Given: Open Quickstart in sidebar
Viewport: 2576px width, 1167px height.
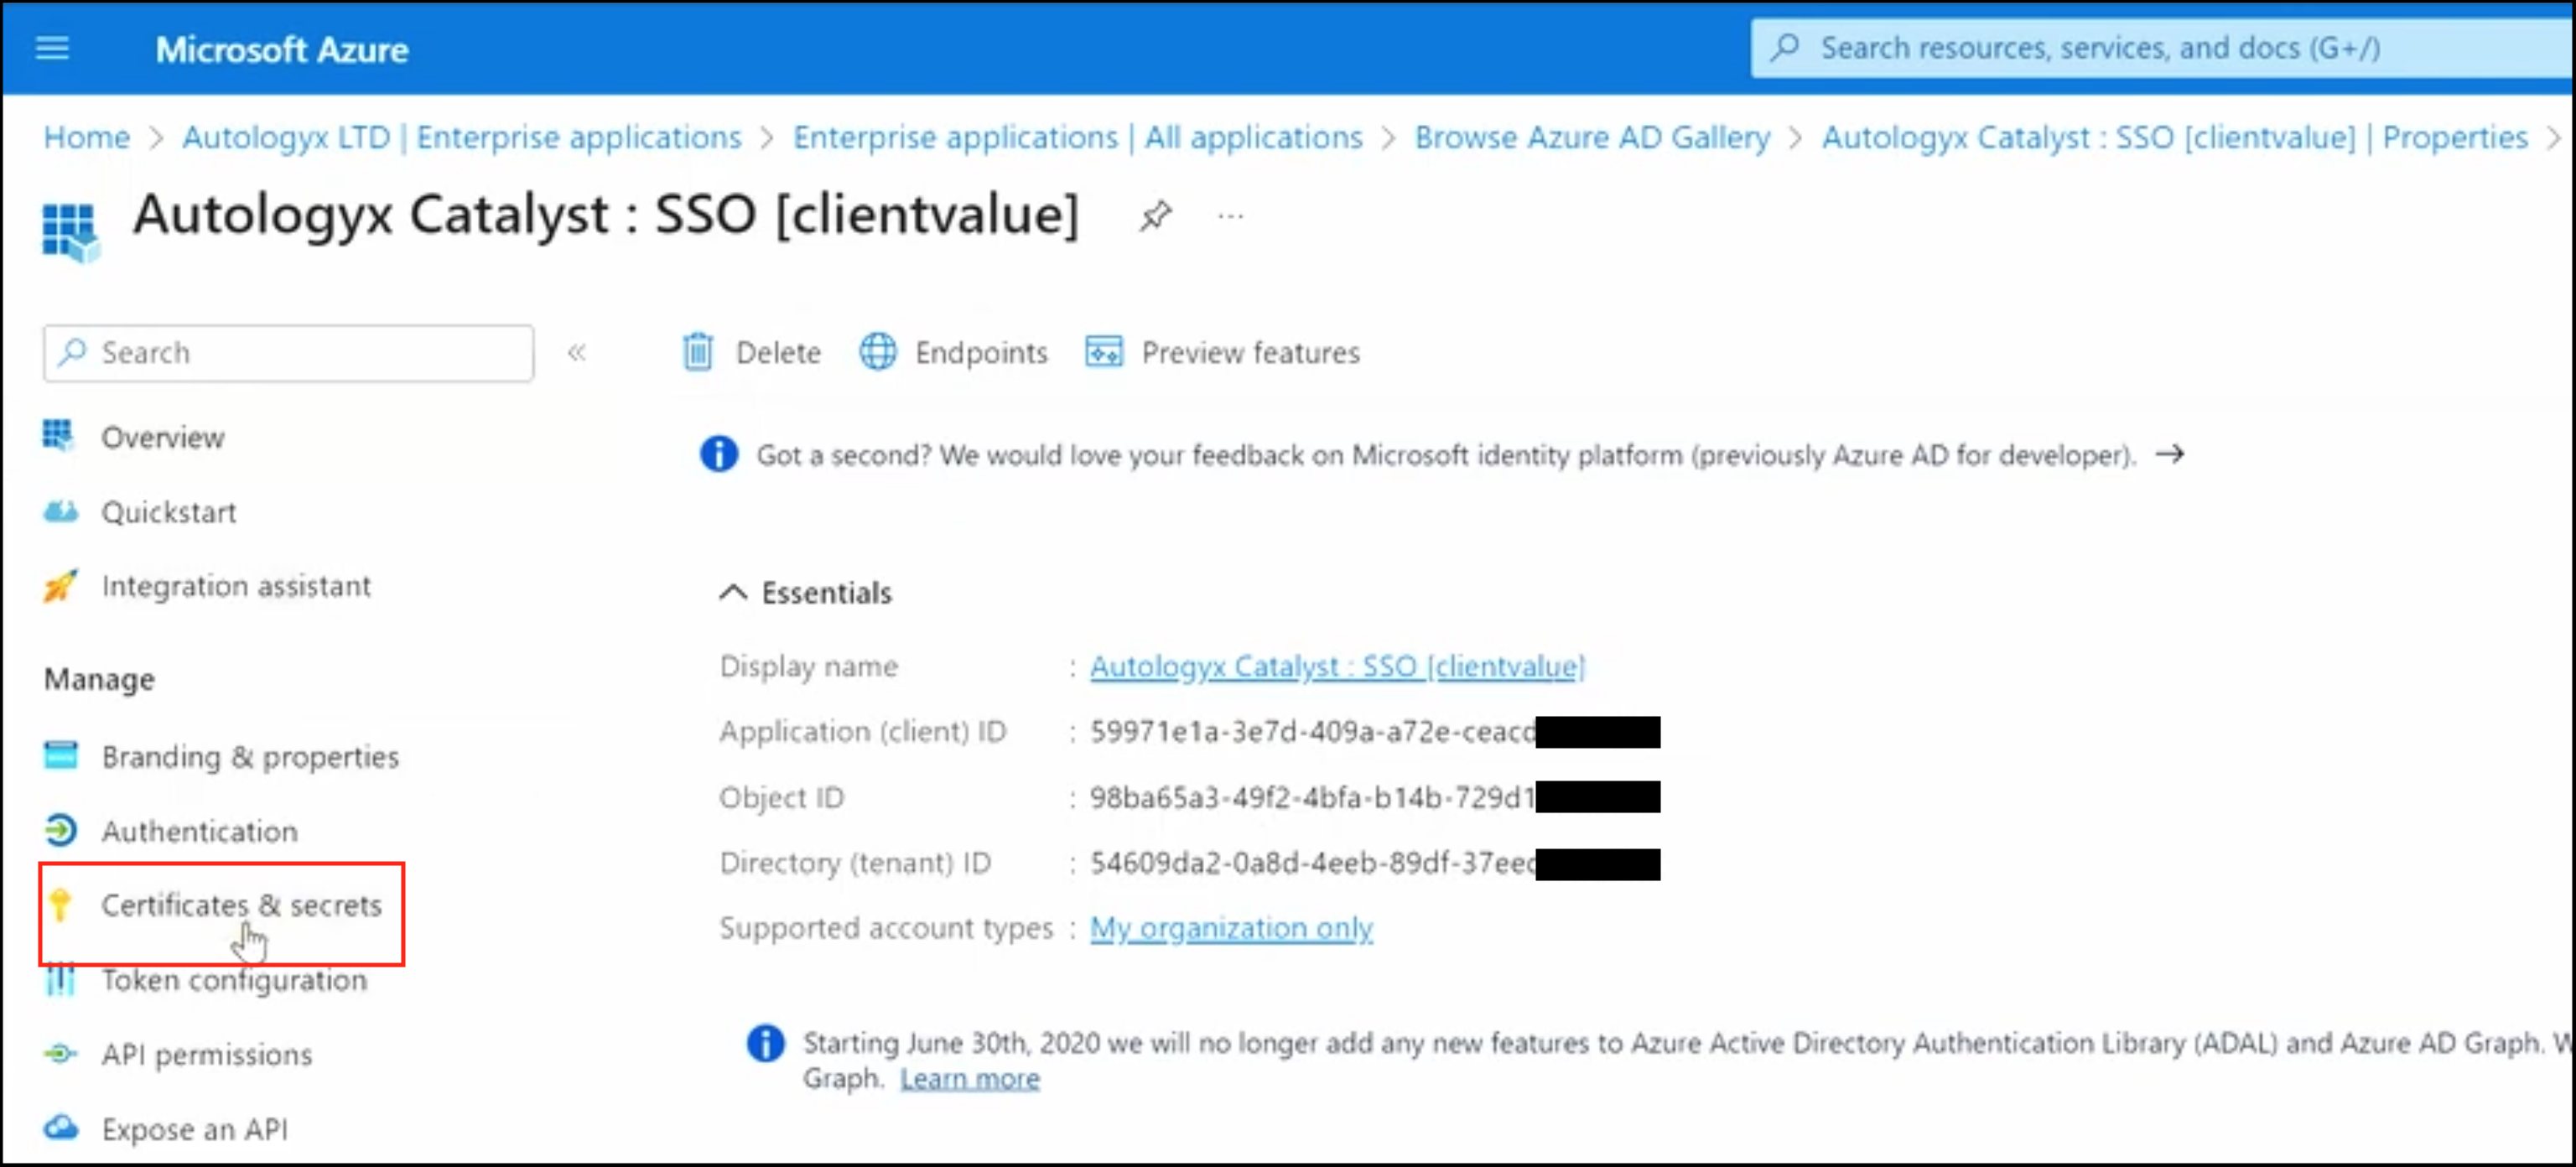Looking at the screenshot, I should coord(169,512).
